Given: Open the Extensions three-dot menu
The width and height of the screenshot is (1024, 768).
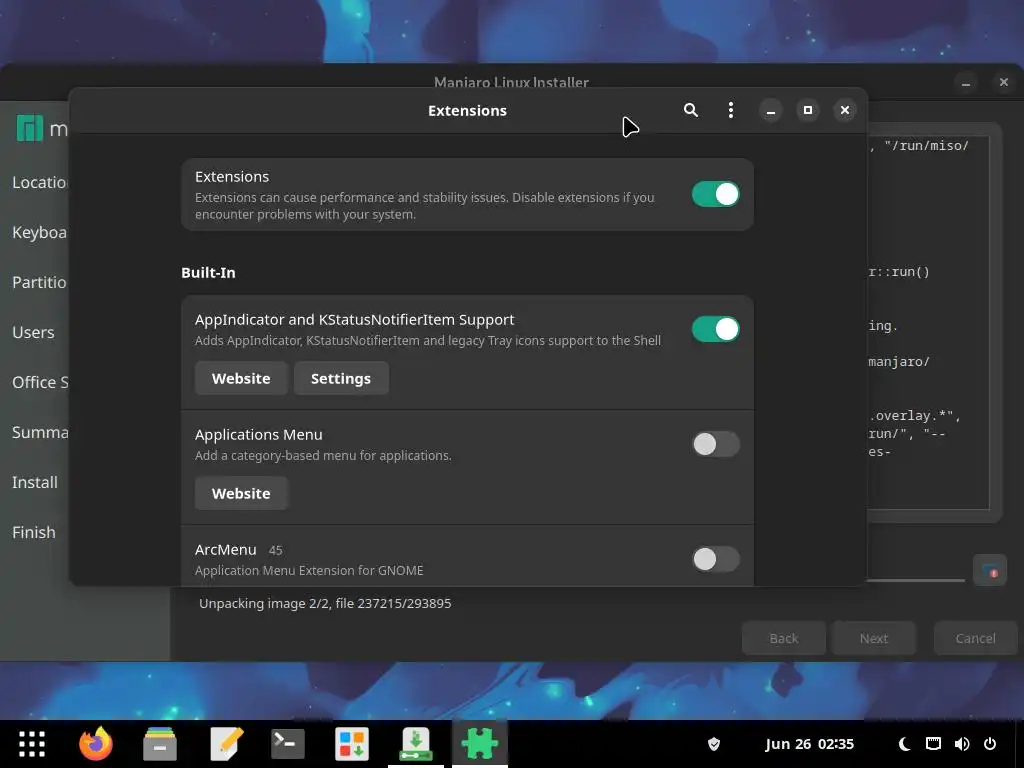Looking at the screenshot, I should click(x=731, y=110).
